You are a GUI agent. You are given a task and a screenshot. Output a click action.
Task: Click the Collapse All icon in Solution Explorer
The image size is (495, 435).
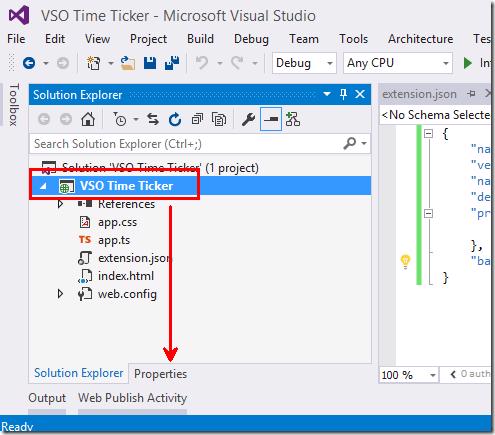[x=197, y=119]
